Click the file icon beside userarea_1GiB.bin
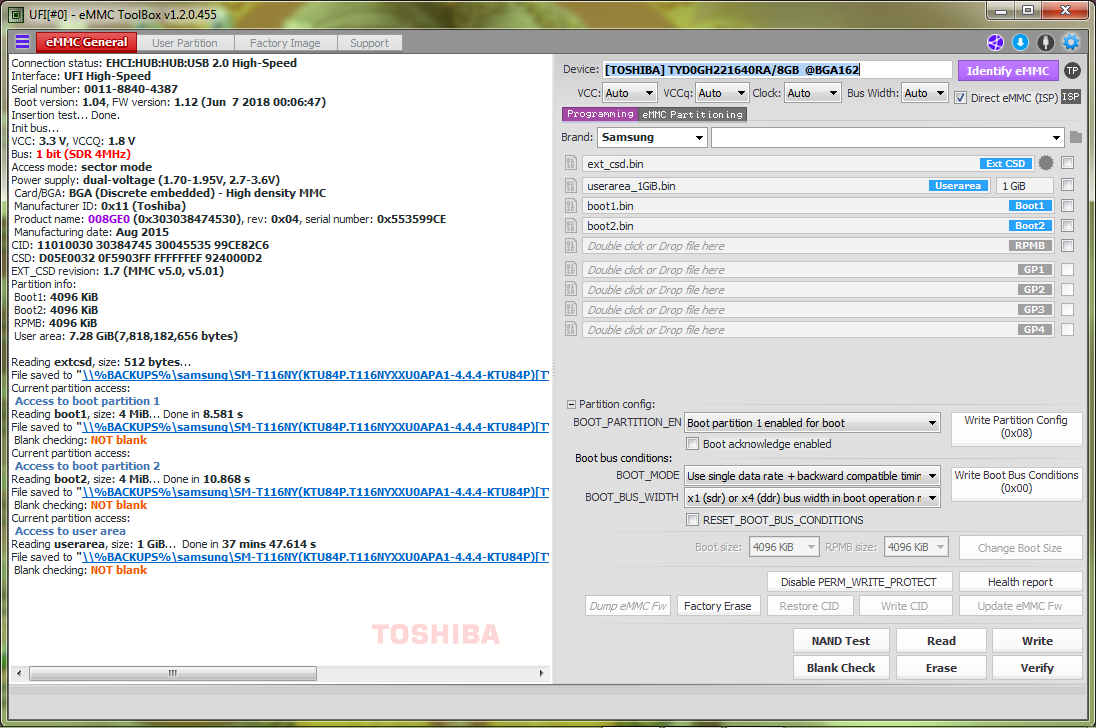Viewport: 1096px width, 728px height. tap(570, 186)
